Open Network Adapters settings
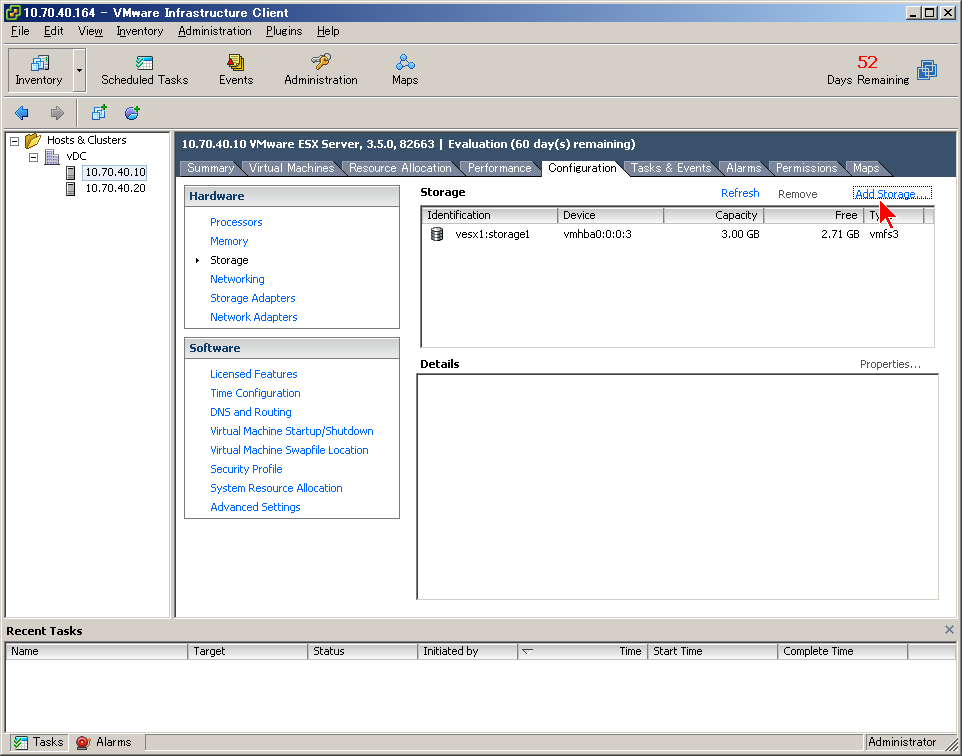This screenshot has width=962, height=756. pyautogui.click(x=253, y=317)
